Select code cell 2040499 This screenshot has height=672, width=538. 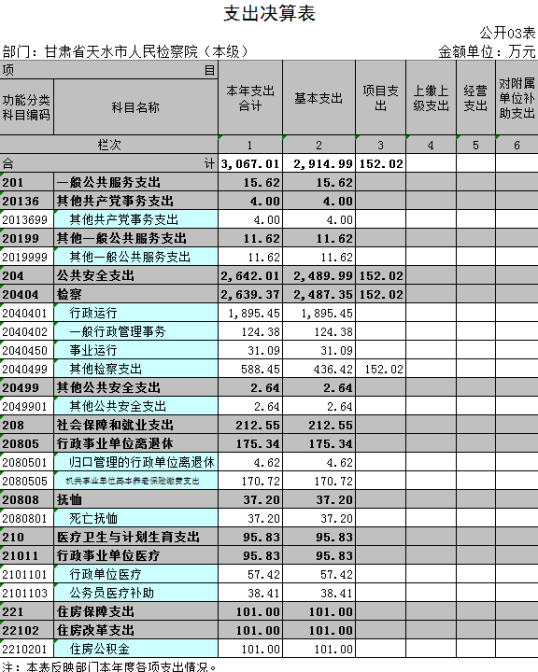pyautogui.click(x=27, y=369)
